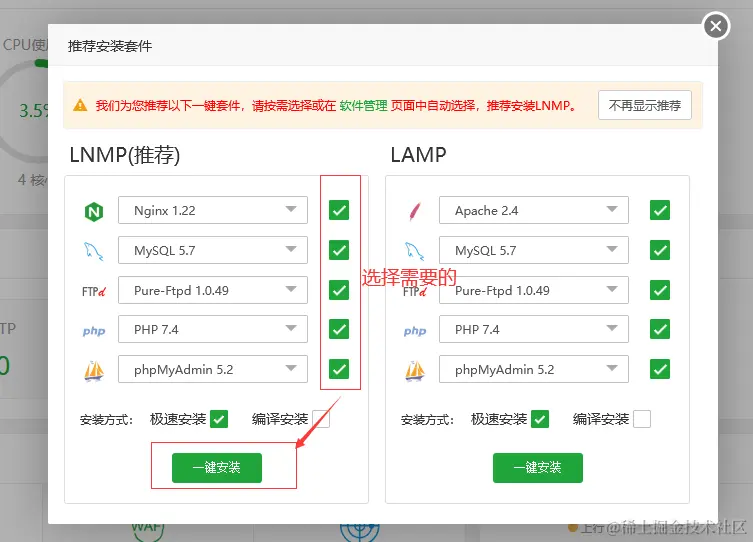Click the php icon in LNMP column
This screenshot has width=753, height=542.
click(94, 331)
